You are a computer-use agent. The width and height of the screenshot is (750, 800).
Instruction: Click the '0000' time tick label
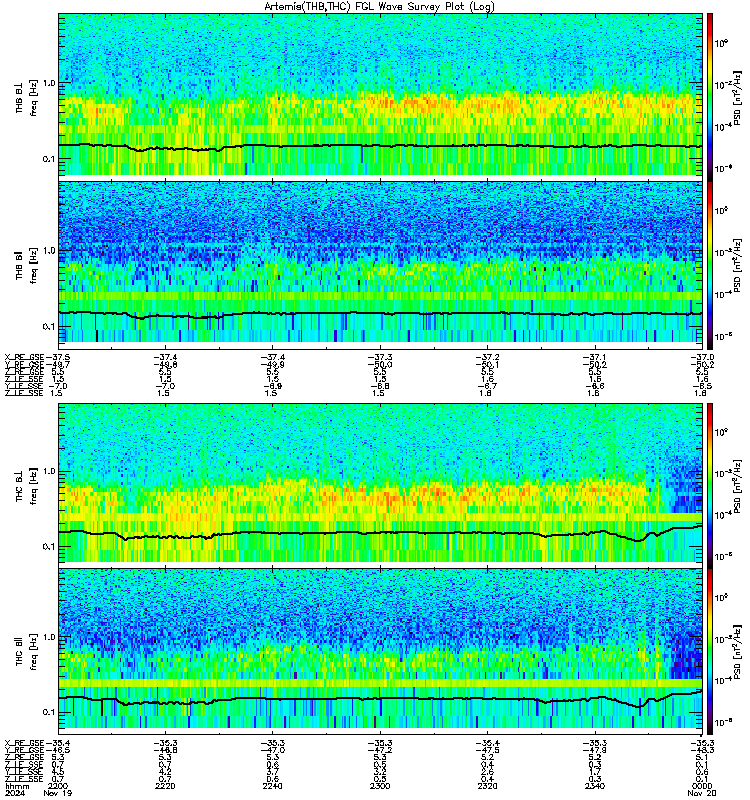click(x=702, y=786)
